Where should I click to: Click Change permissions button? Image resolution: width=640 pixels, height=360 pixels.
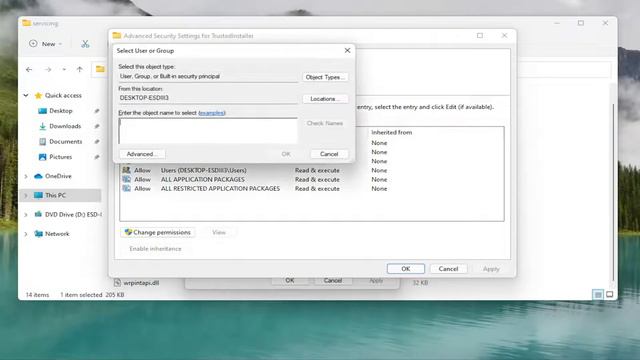(158, 232)
